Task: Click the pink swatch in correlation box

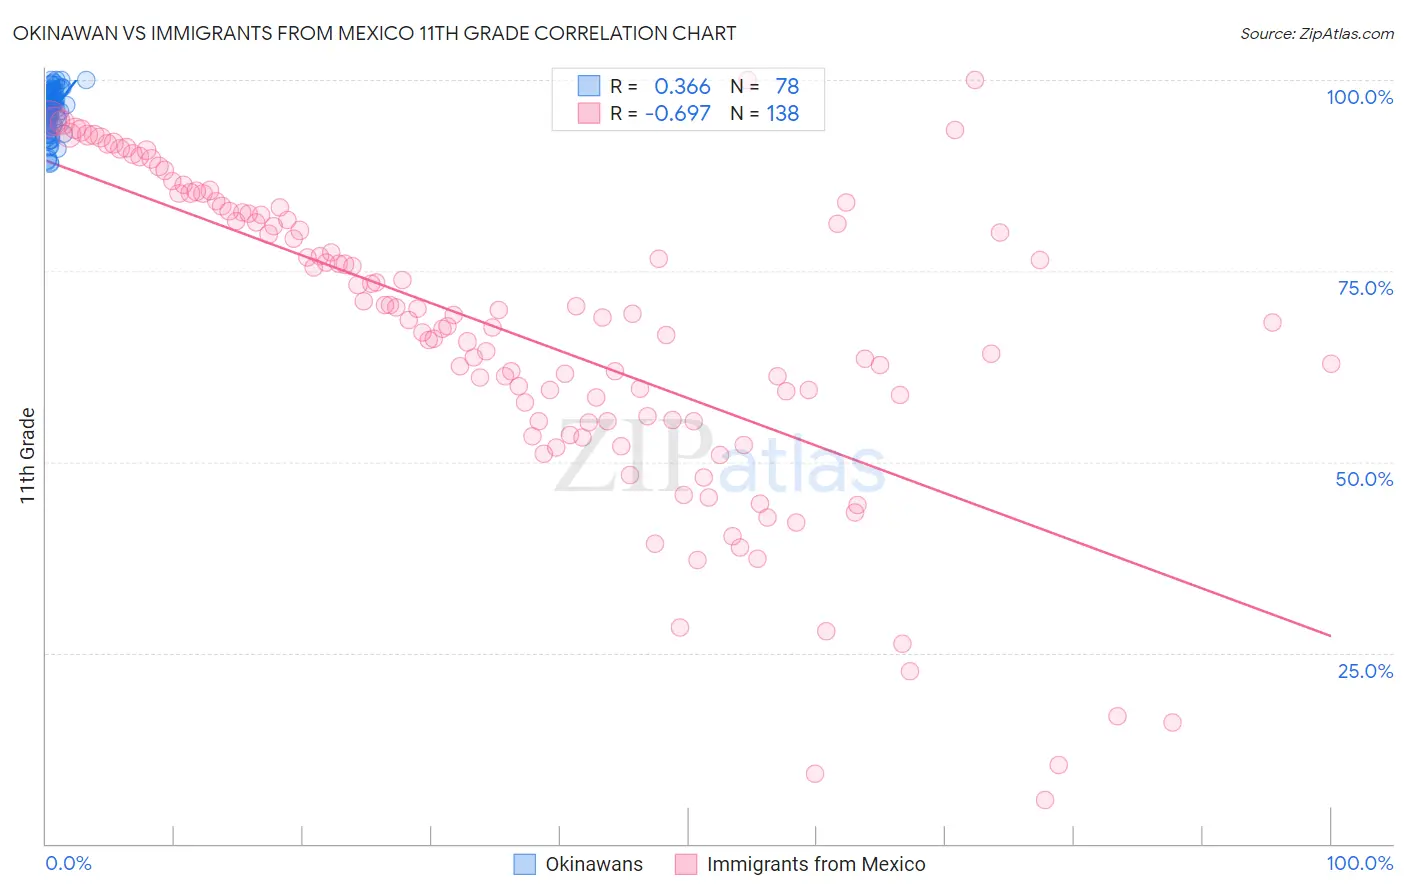Action: tap(589, 113)
